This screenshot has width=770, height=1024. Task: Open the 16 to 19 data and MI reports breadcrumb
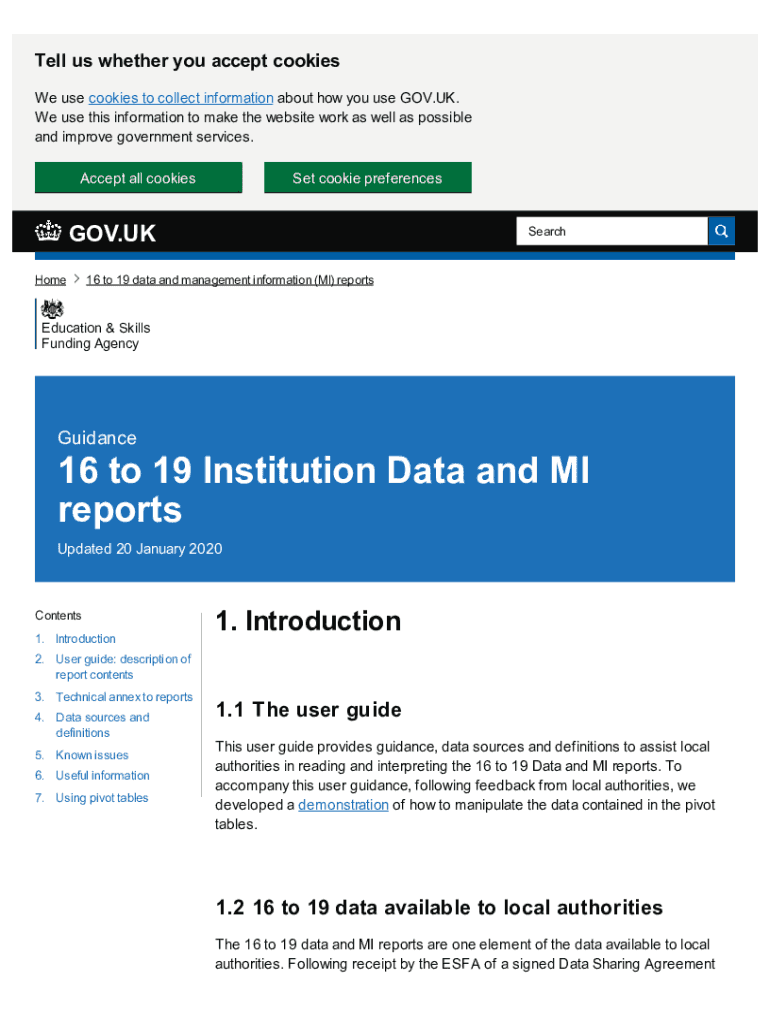(229, 280)
